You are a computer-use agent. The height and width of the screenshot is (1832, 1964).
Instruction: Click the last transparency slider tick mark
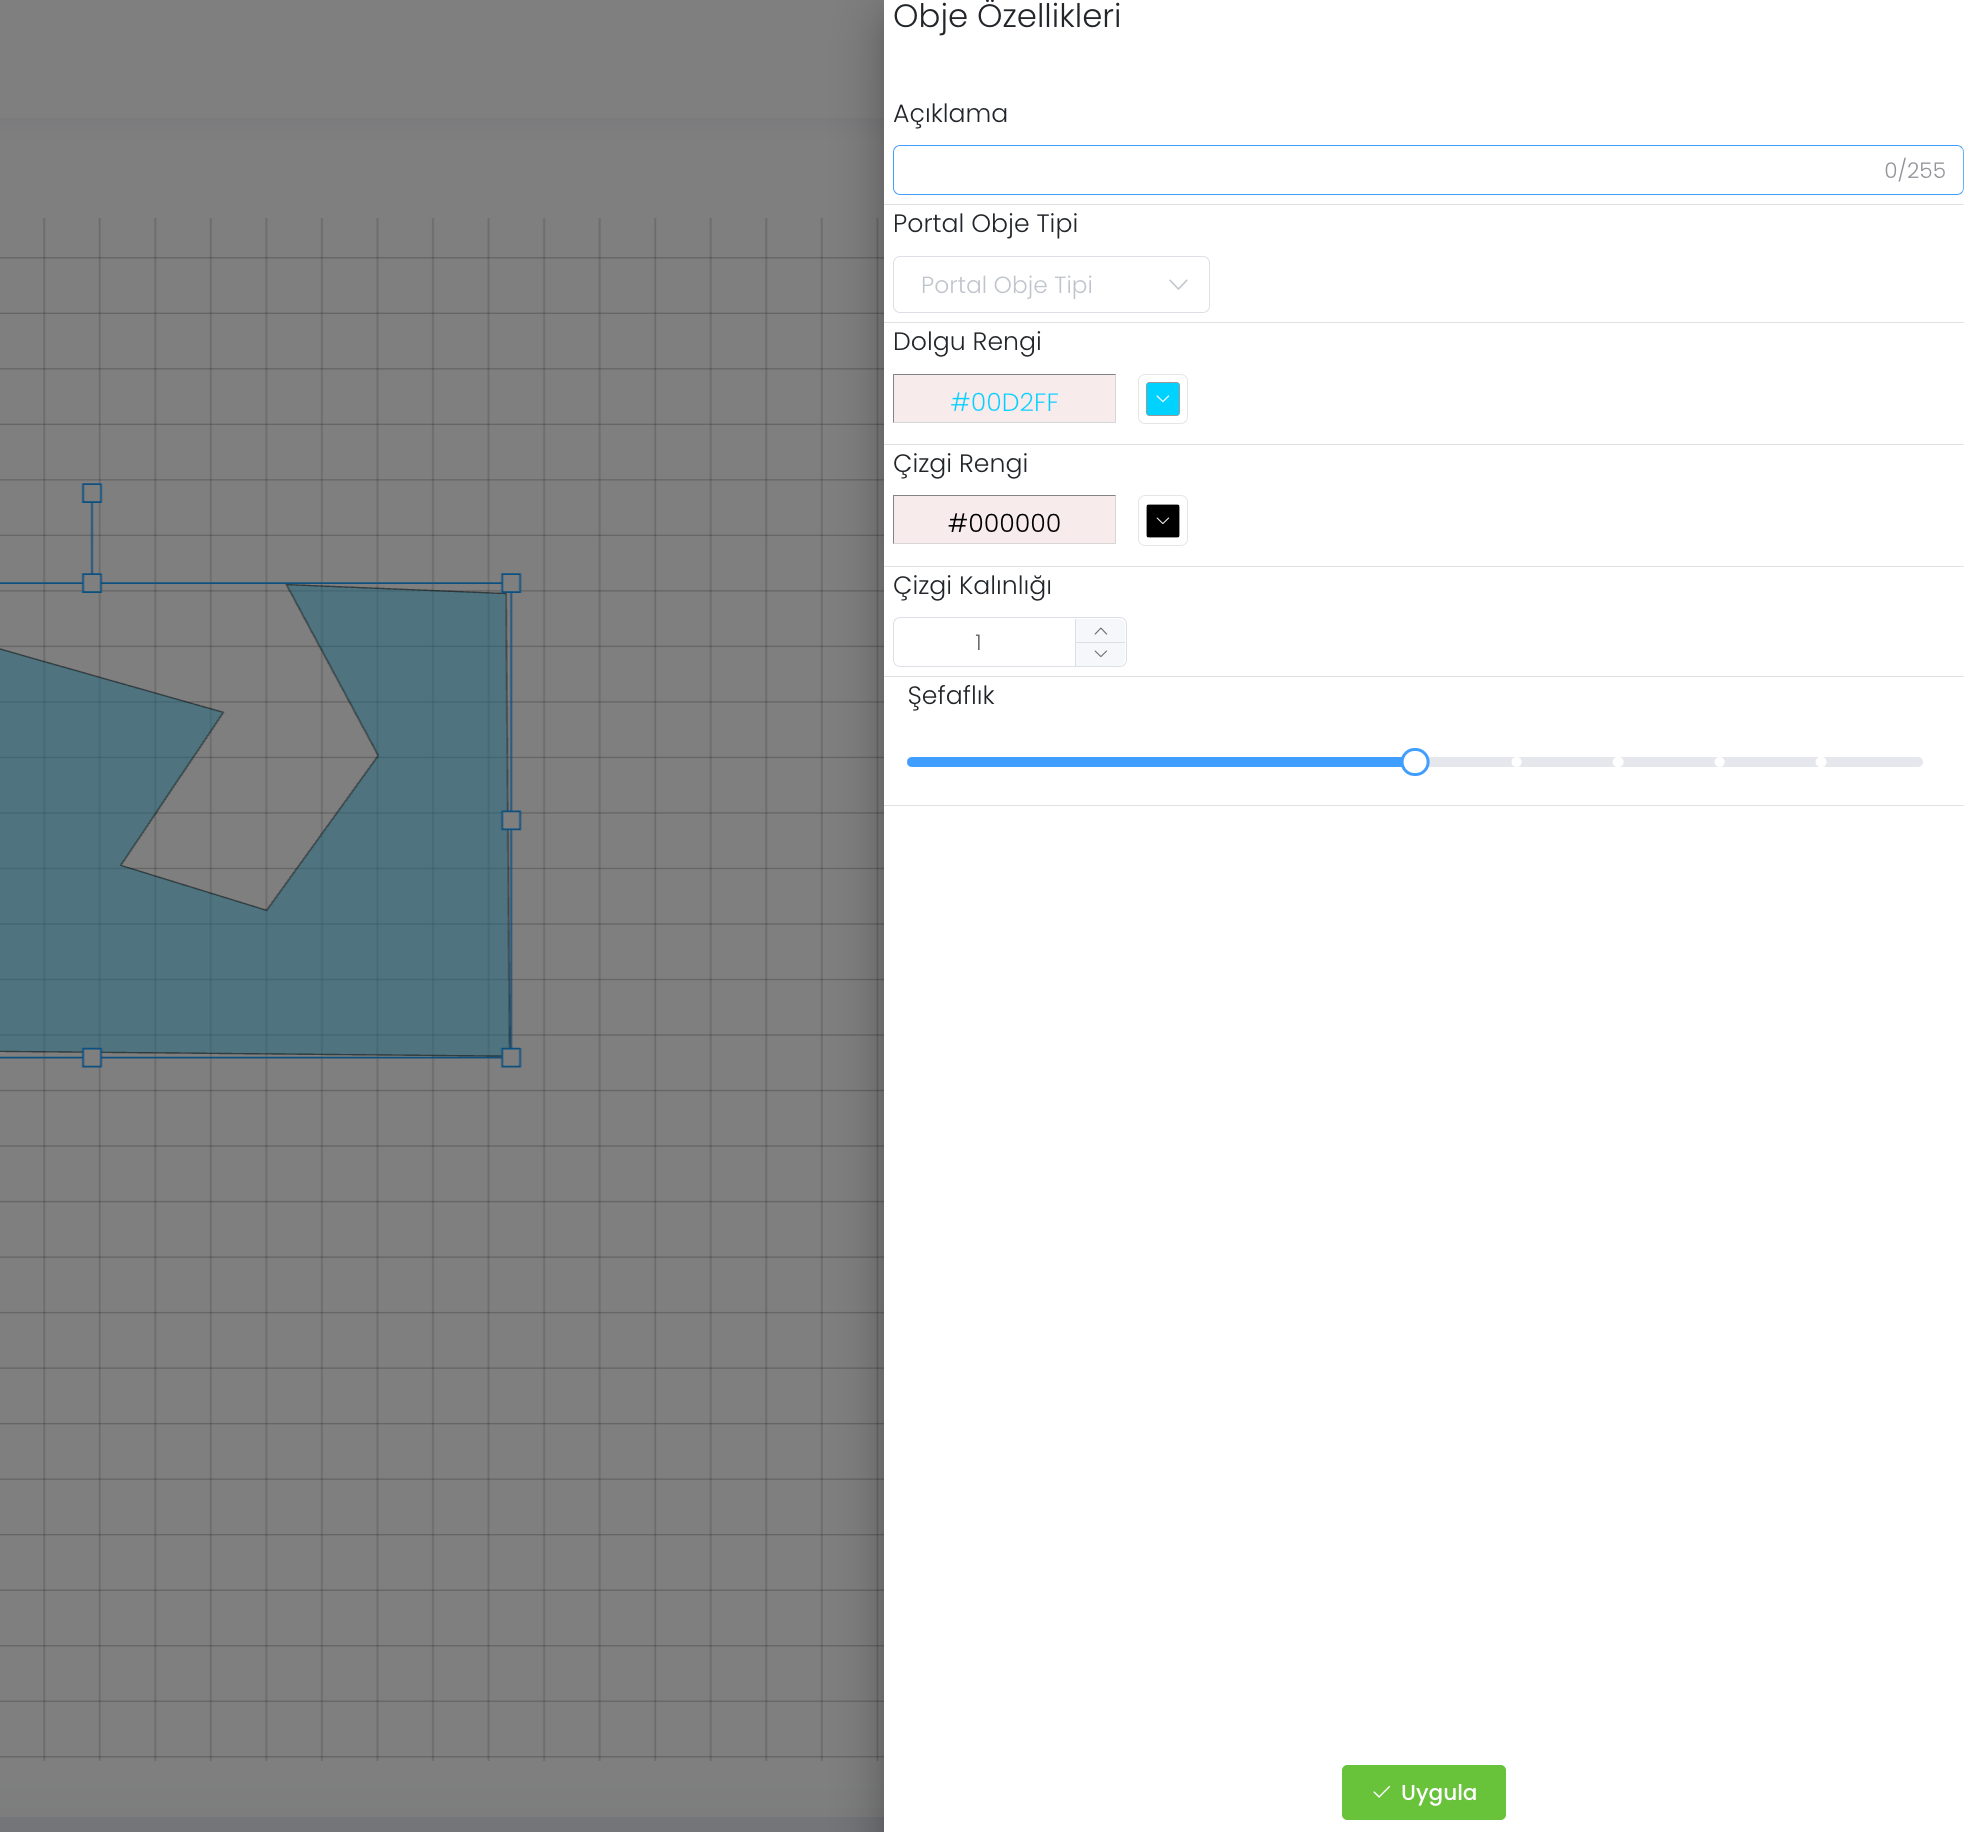tap(1821, 762)
